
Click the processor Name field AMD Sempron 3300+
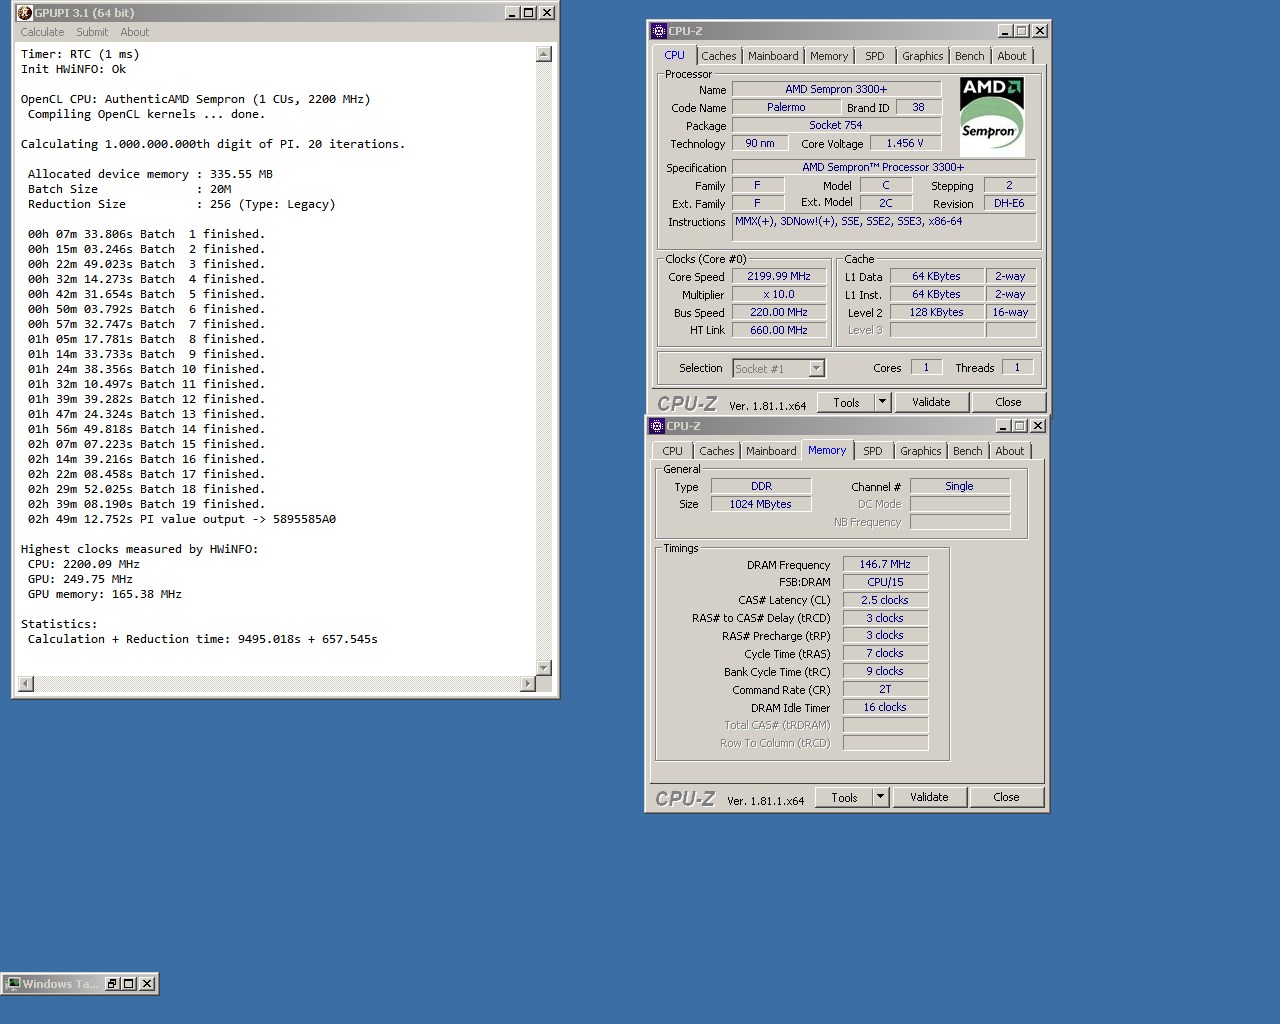[836, 89]
